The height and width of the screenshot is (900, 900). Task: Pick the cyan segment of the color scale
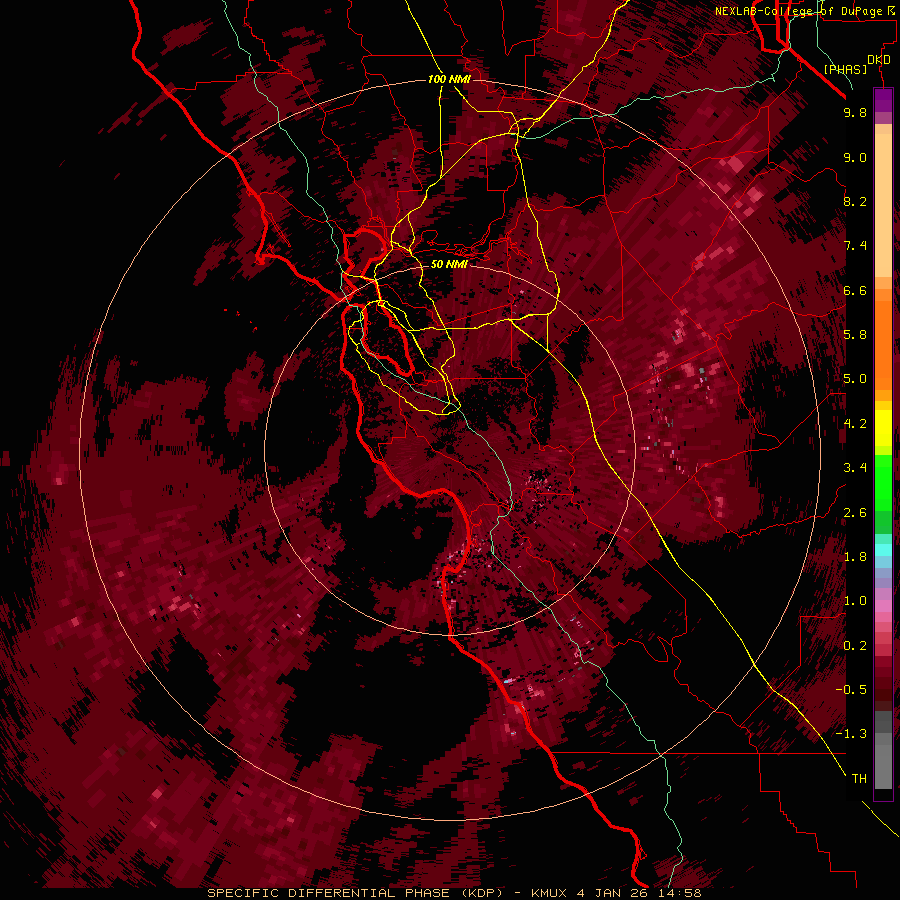[x=883, y=549]
